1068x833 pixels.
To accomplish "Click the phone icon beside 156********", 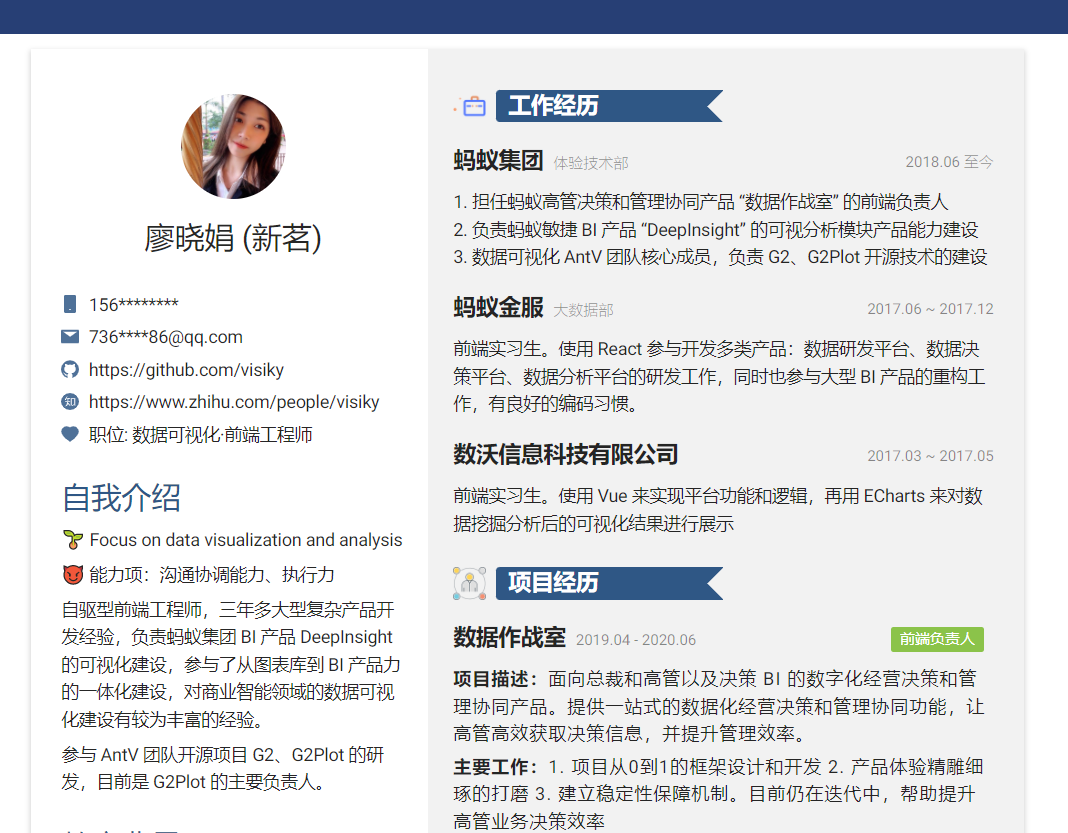I will coord(69,304).
